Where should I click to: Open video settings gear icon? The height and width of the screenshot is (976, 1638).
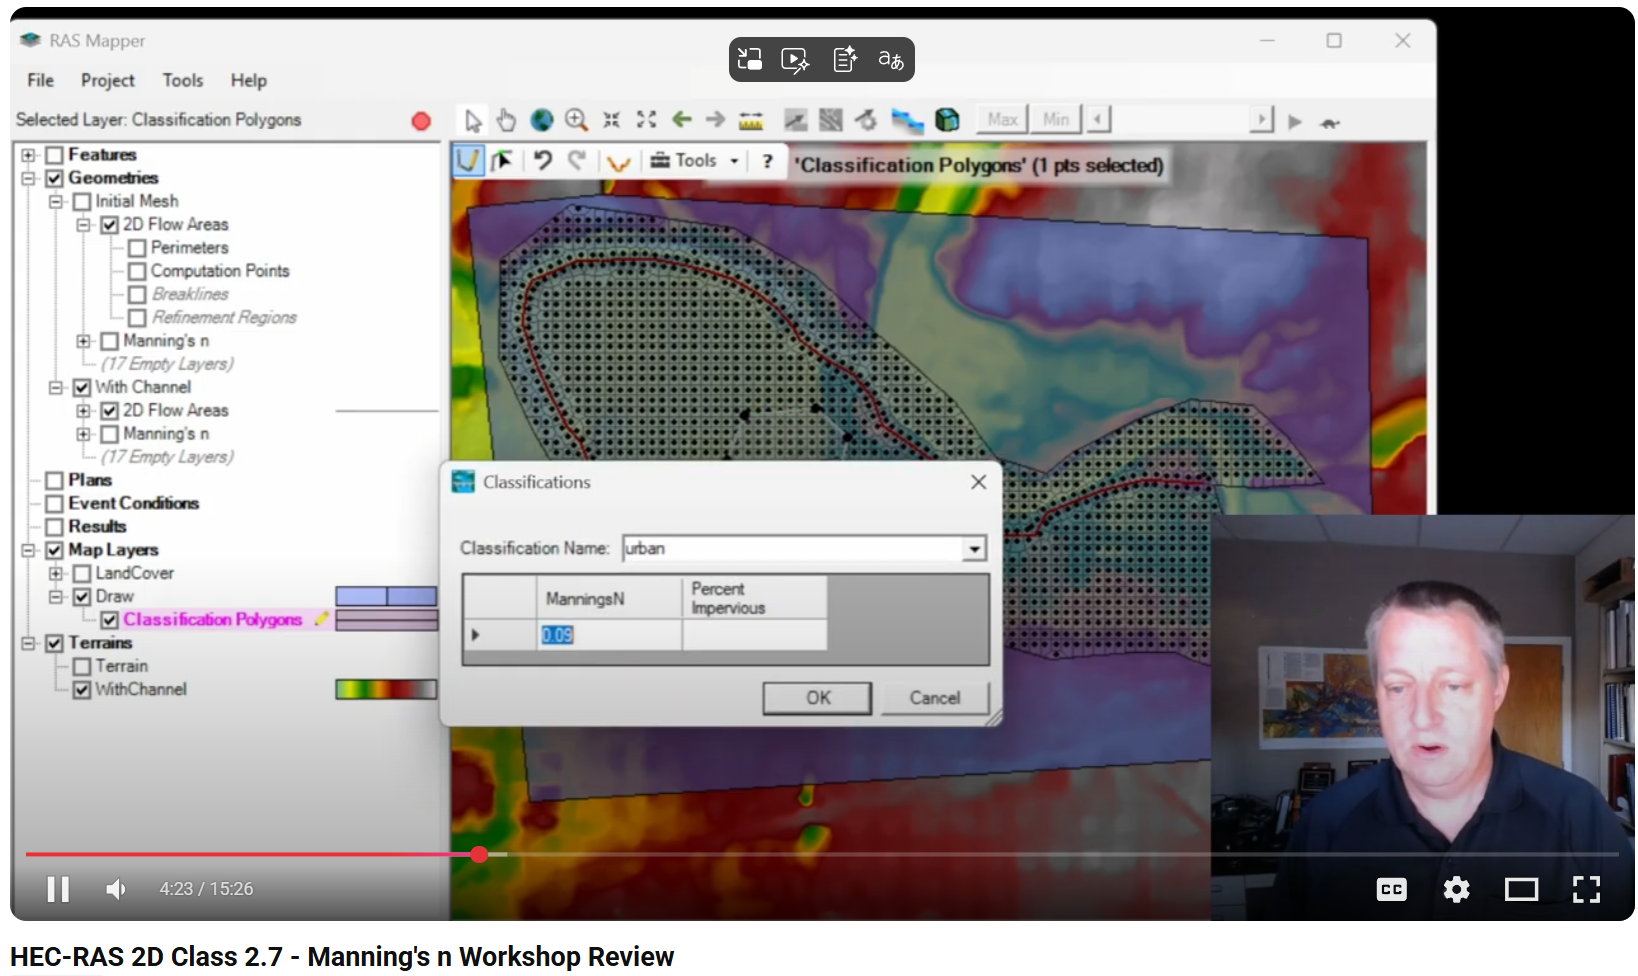point(1456,889)
